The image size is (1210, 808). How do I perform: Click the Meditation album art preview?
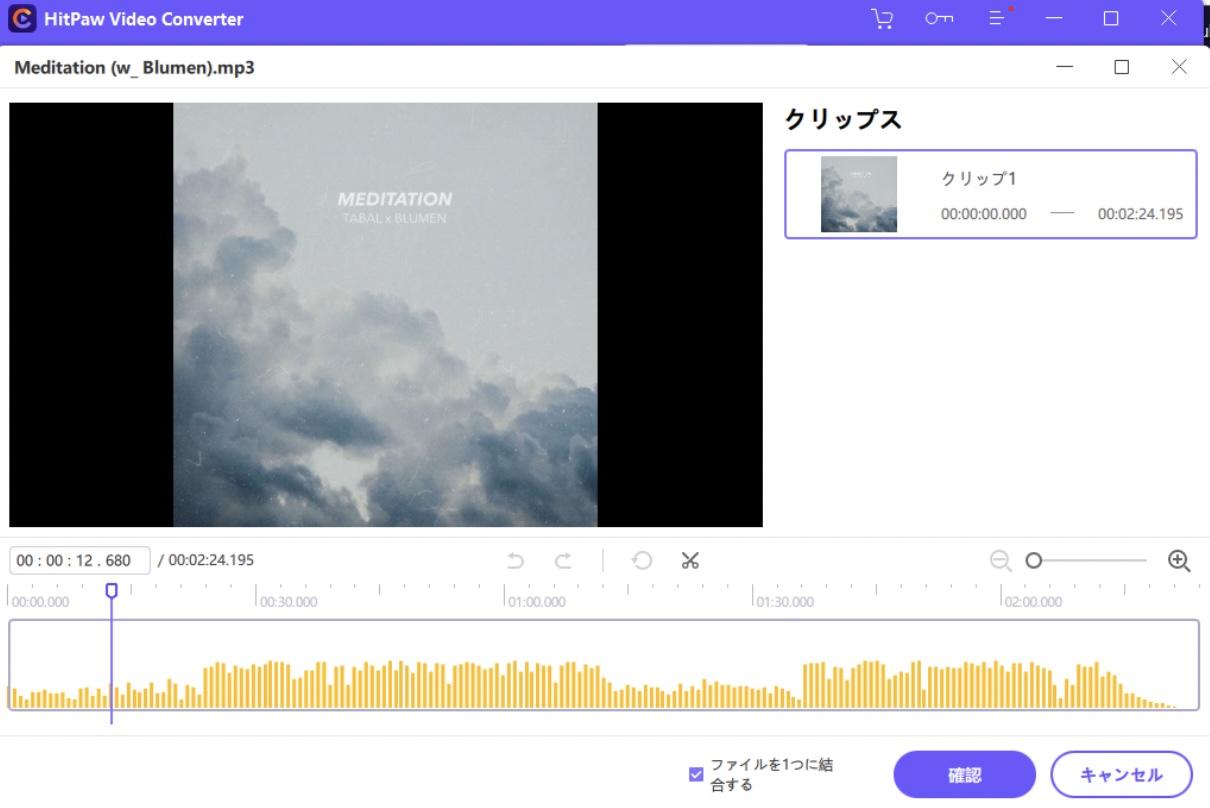(x=385, y=315)
